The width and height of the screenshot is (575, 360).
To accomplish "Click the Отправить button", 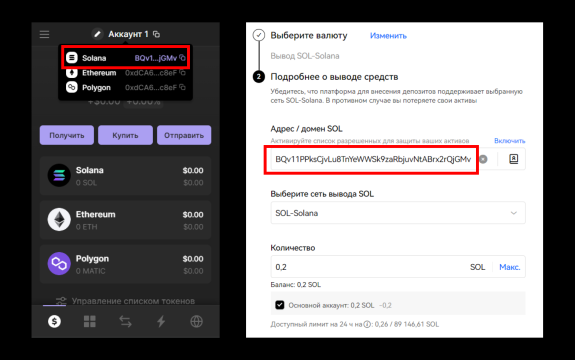I will pos(184,135).
